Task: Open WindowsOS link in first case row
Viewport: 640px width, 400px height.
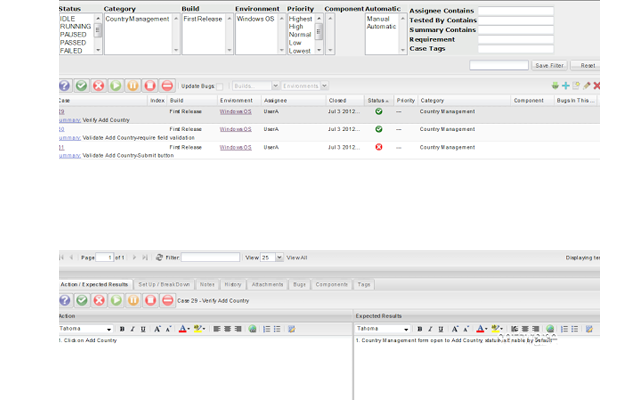Action: pos(235,112)
